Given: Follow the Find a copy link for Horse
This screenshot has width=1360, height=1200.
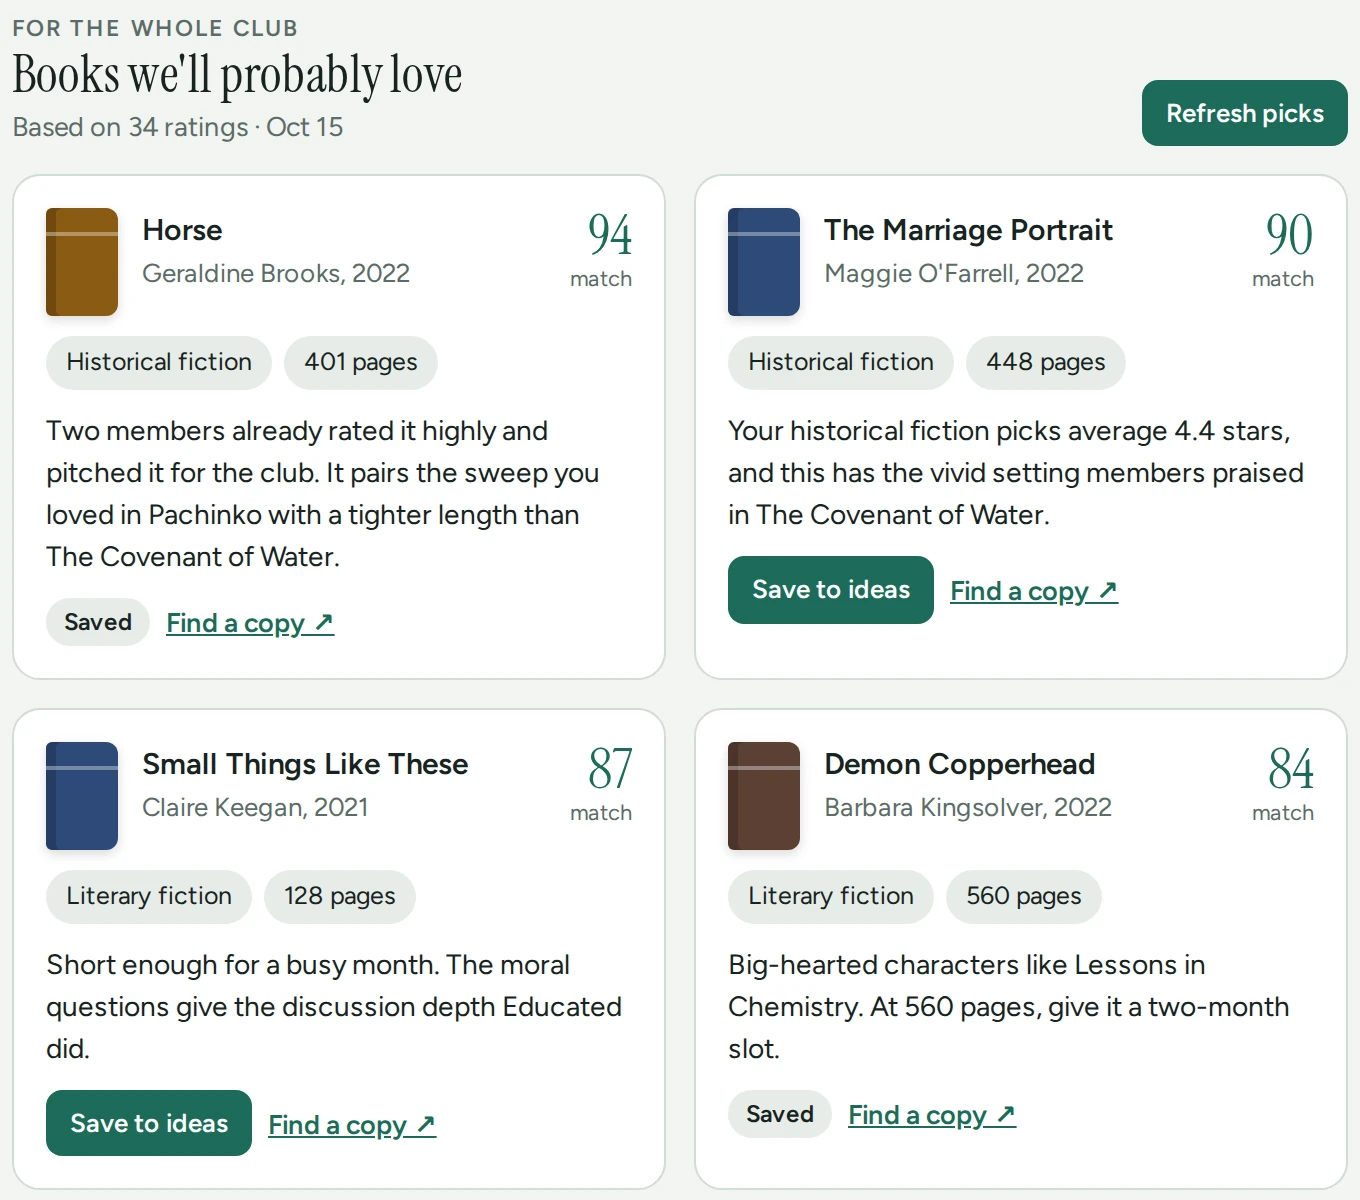Looking at the screenshot, I should tap(250, 623).
